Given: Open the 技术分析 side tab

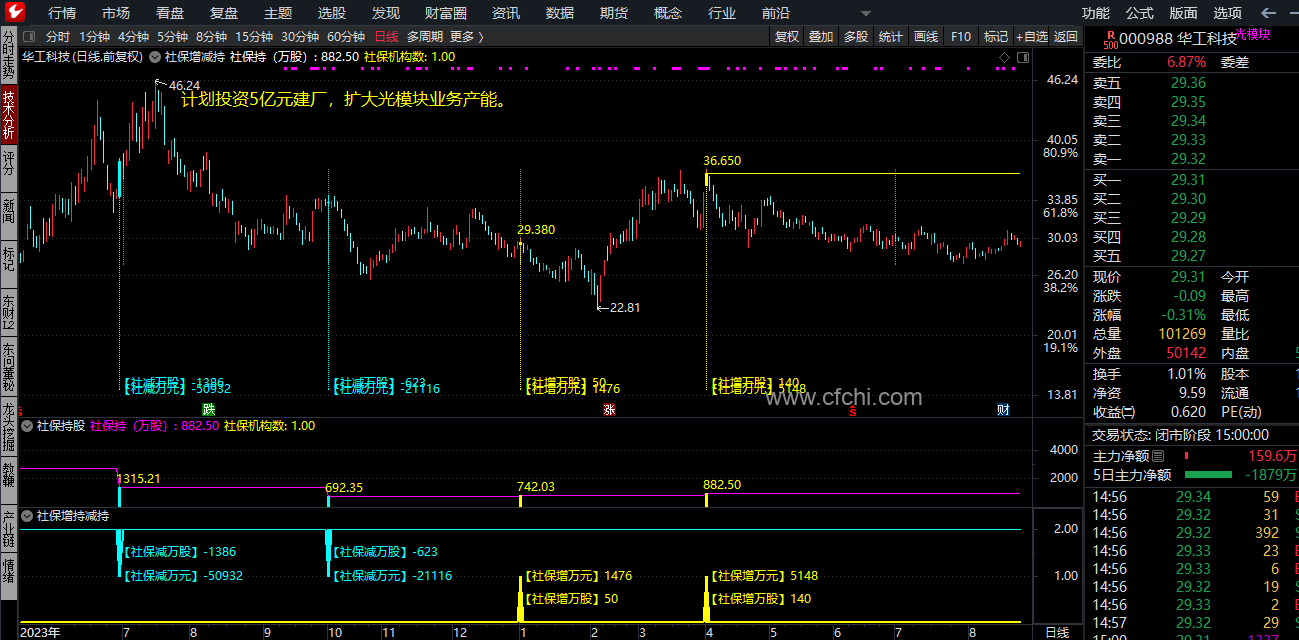Looking at the screenshot, I should 9,114.
